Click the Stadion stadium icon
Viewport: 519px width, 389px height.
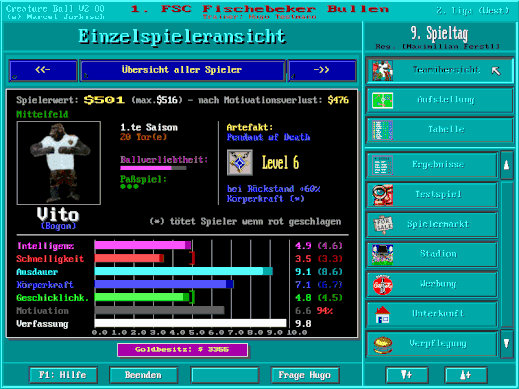click(x=382, y=255)
